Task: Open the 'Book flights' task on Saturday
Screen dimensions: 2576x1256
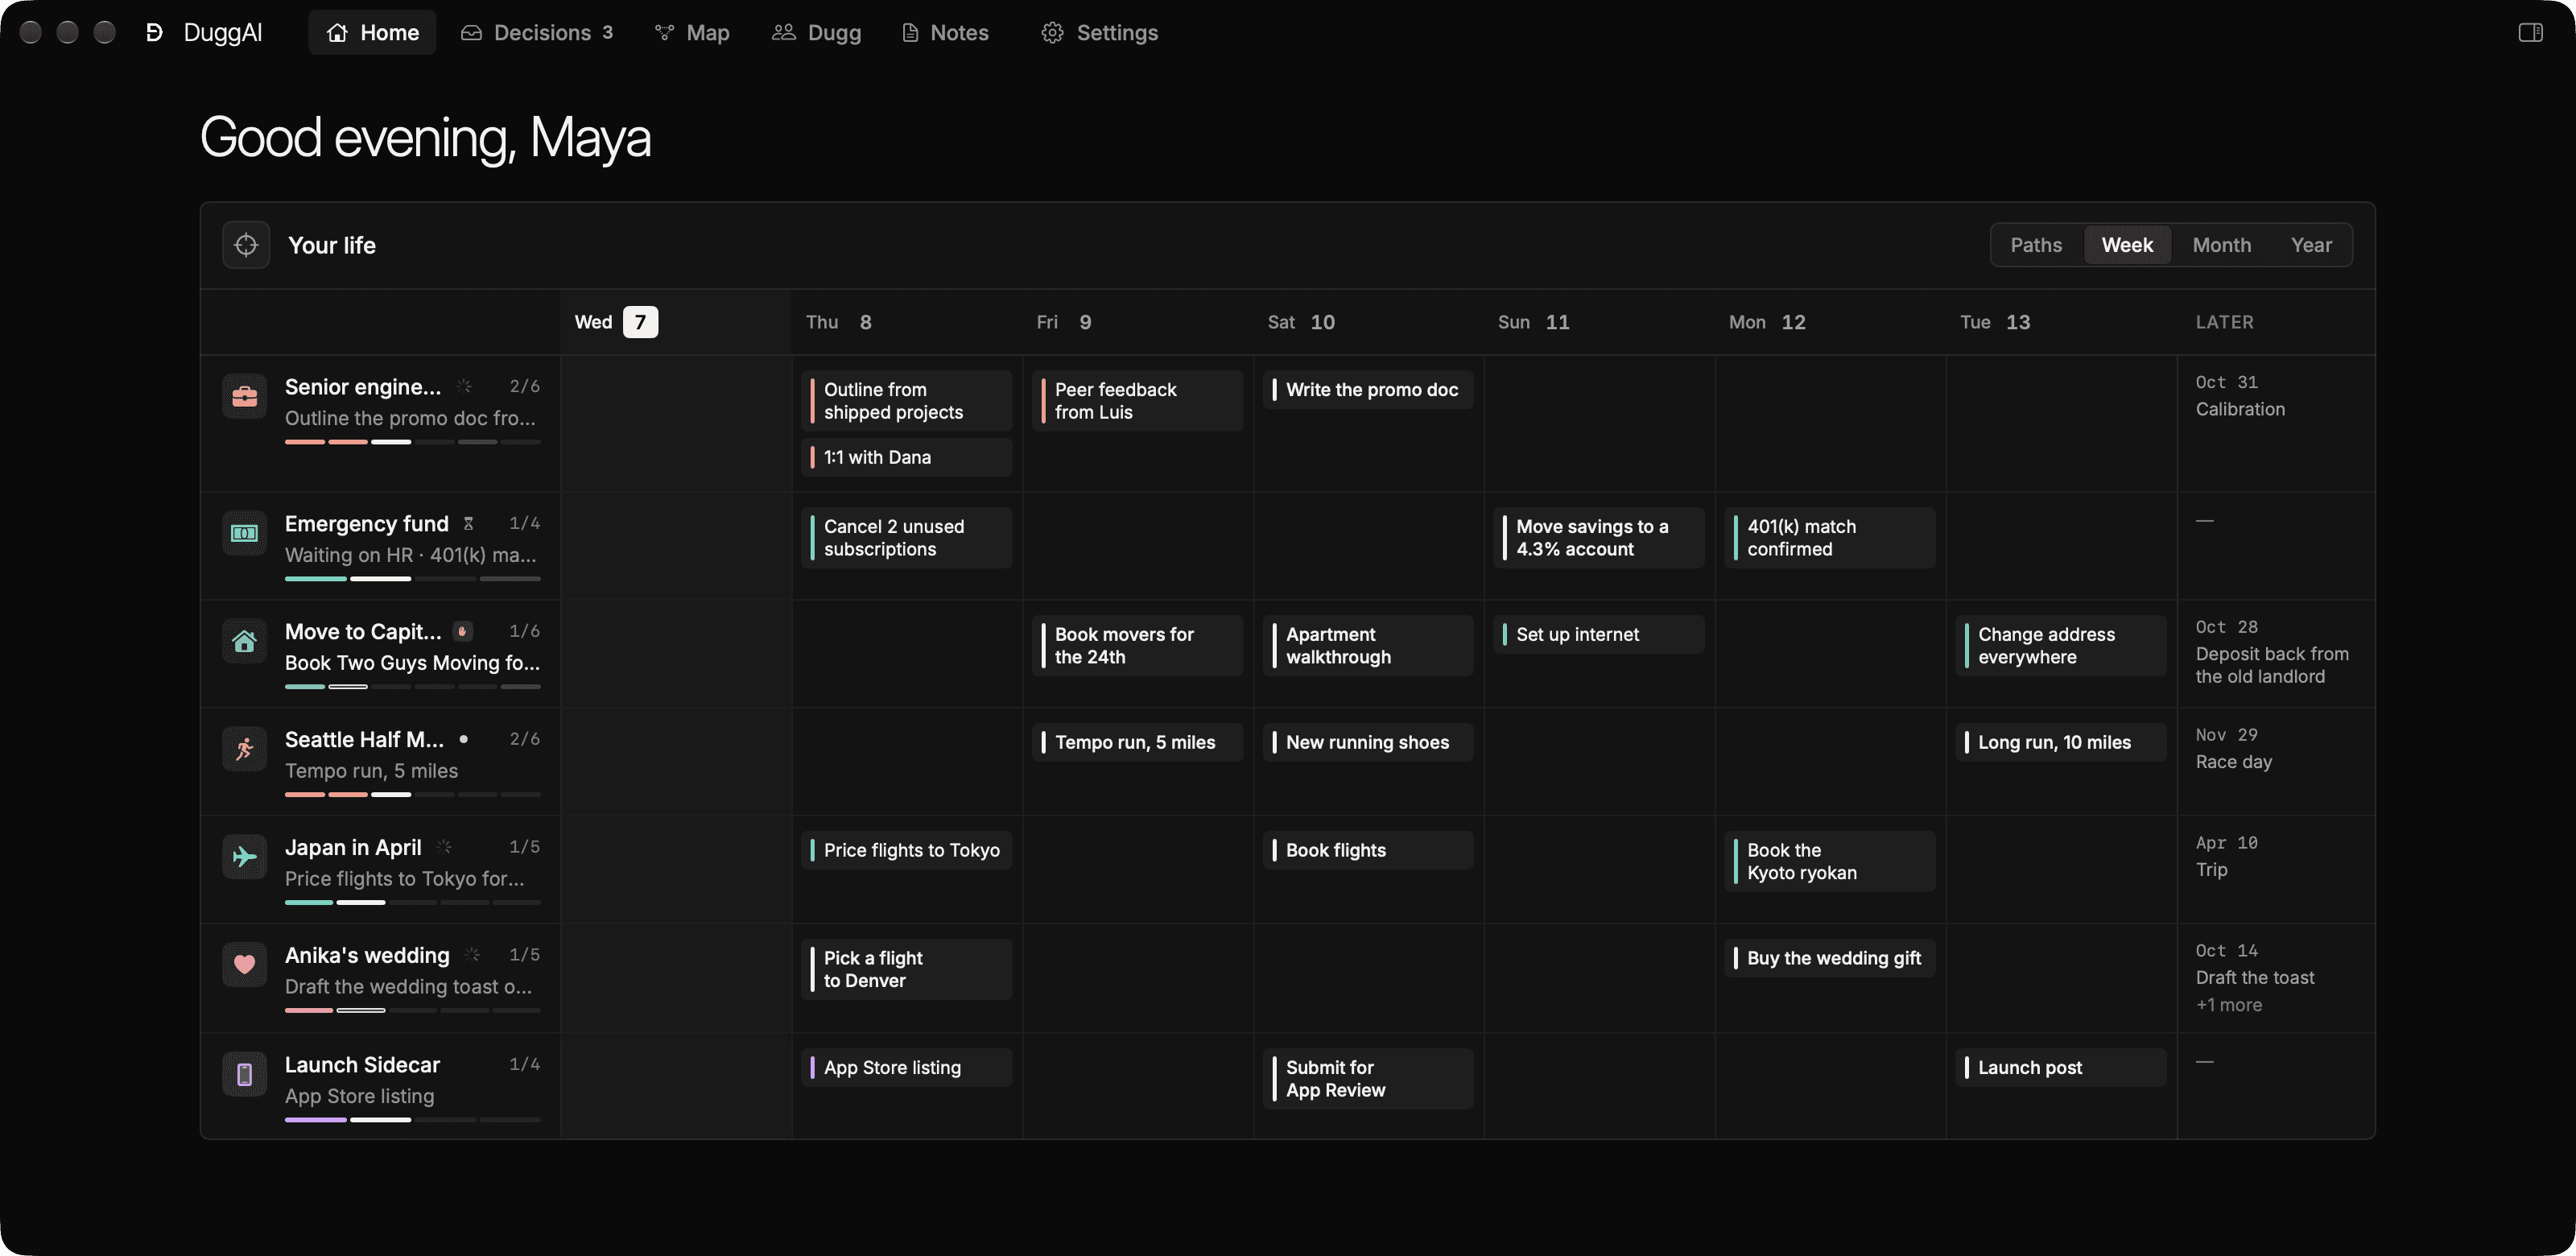Action: click(x=1368, y=850)
